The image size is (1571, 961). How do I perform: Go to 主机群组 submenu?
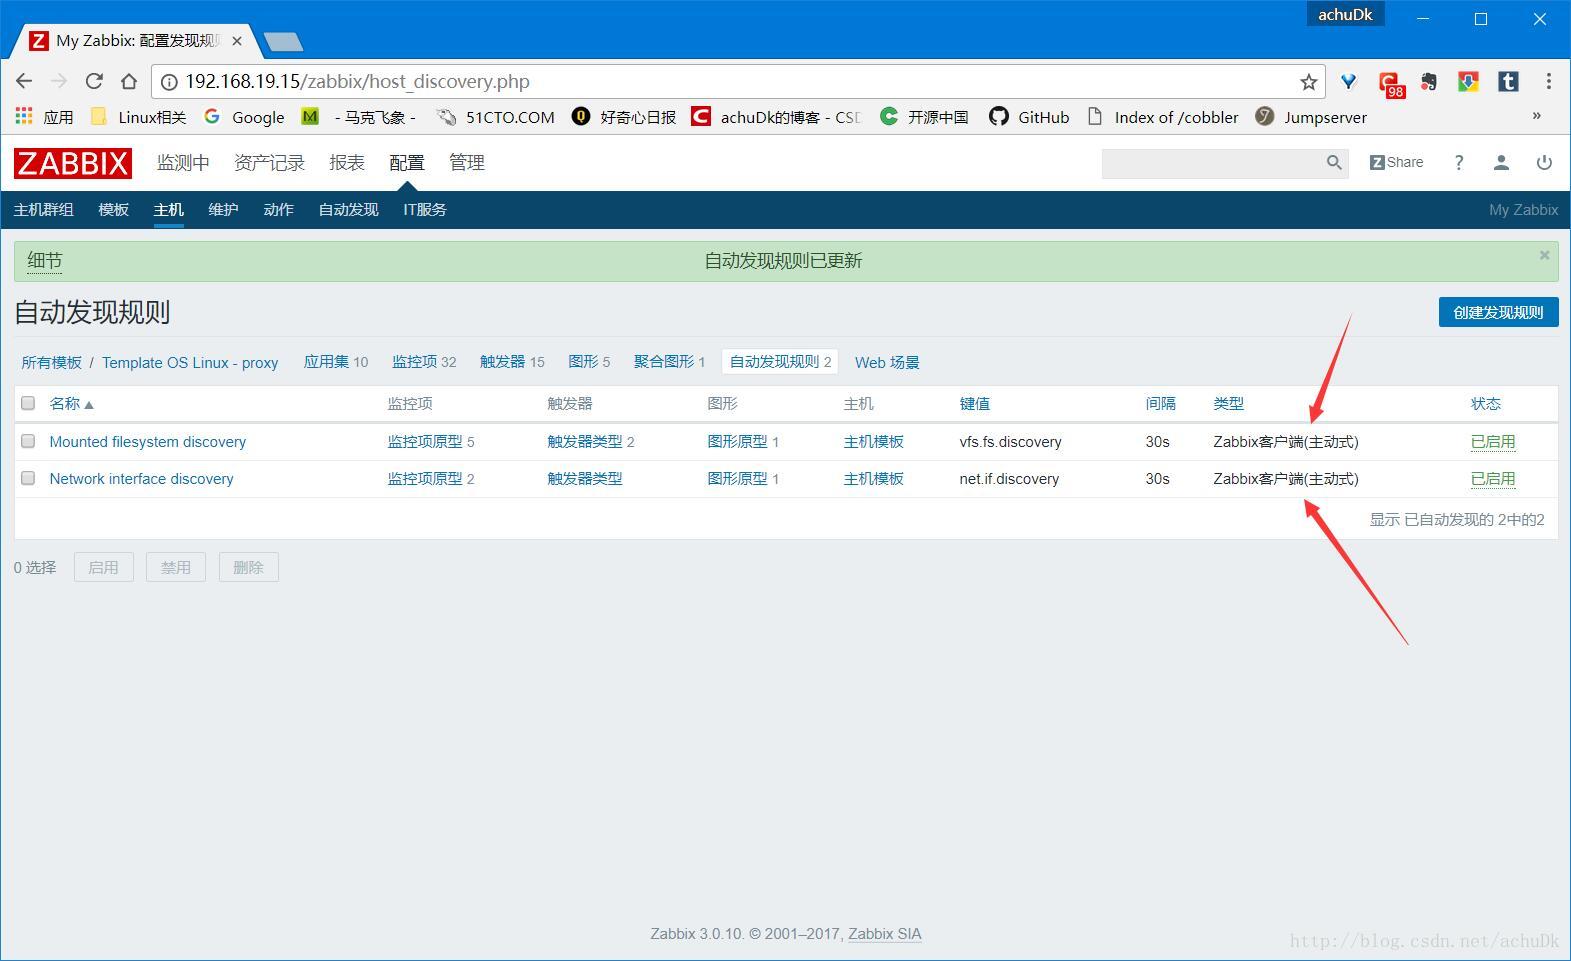[x=43, y=209]
